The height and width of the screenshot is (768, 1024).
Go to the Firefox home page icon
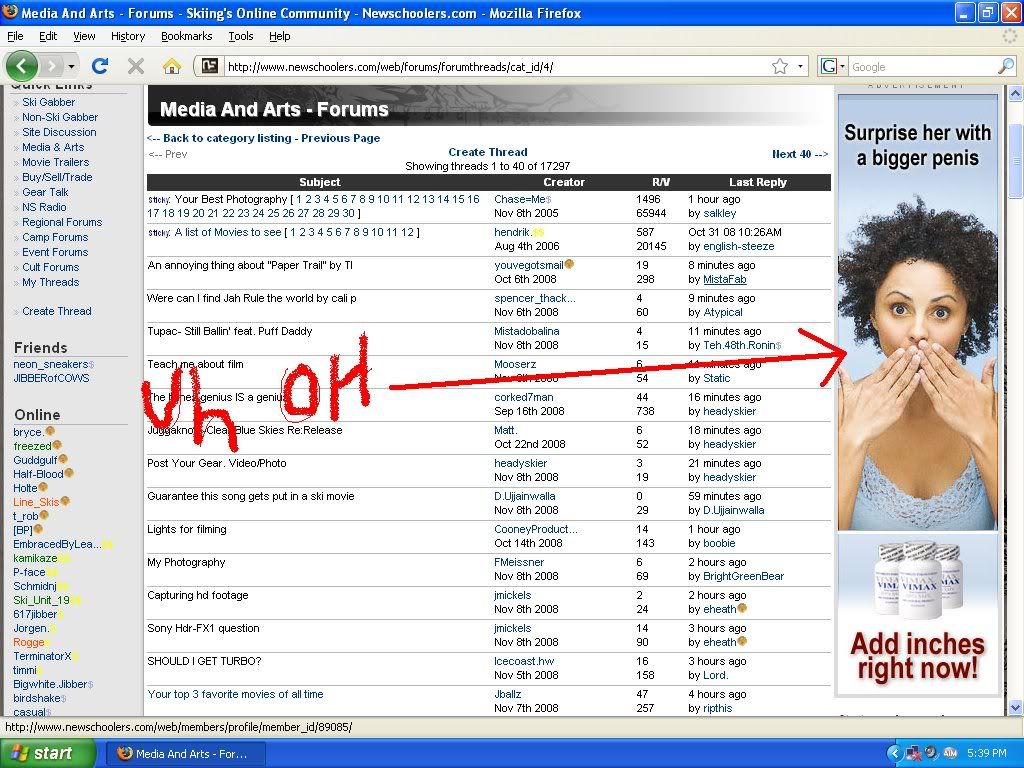pyautogui.click(x=172, y=66)
